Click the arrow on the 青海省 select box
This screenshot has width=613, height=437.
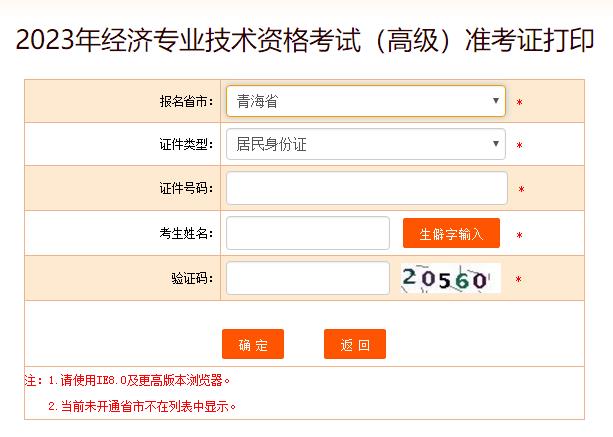(495, 101)
